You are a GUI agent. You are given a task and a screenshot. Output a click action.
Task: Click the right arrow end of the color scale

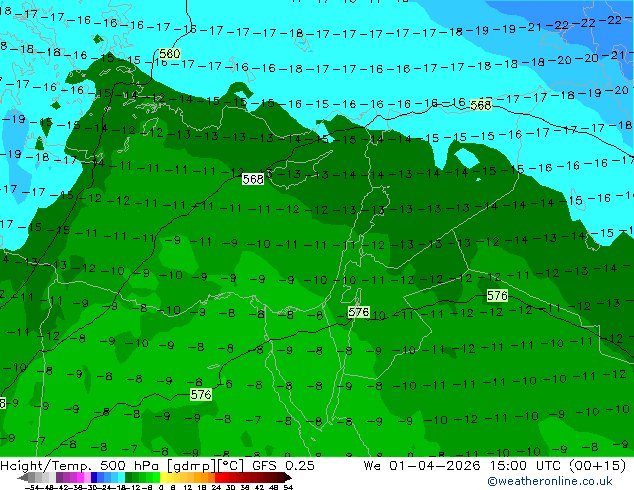(x=288, y=477)
